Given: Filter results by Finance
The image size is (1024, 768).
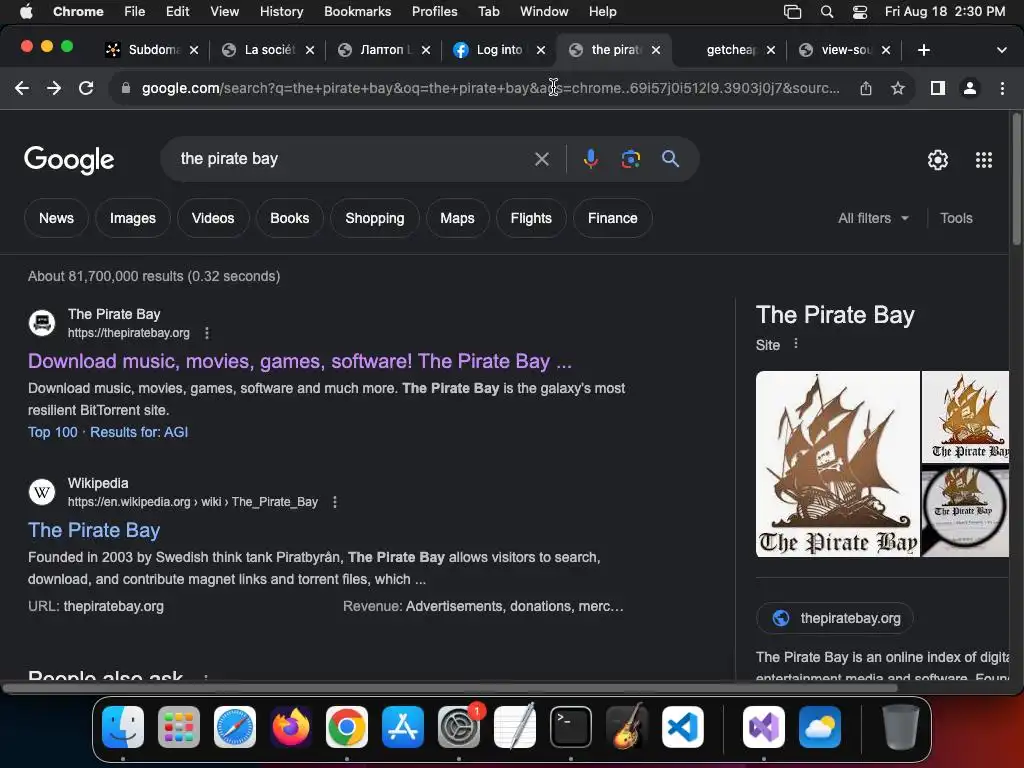Looking at the screenshot, I should click(x=613, y=218).
